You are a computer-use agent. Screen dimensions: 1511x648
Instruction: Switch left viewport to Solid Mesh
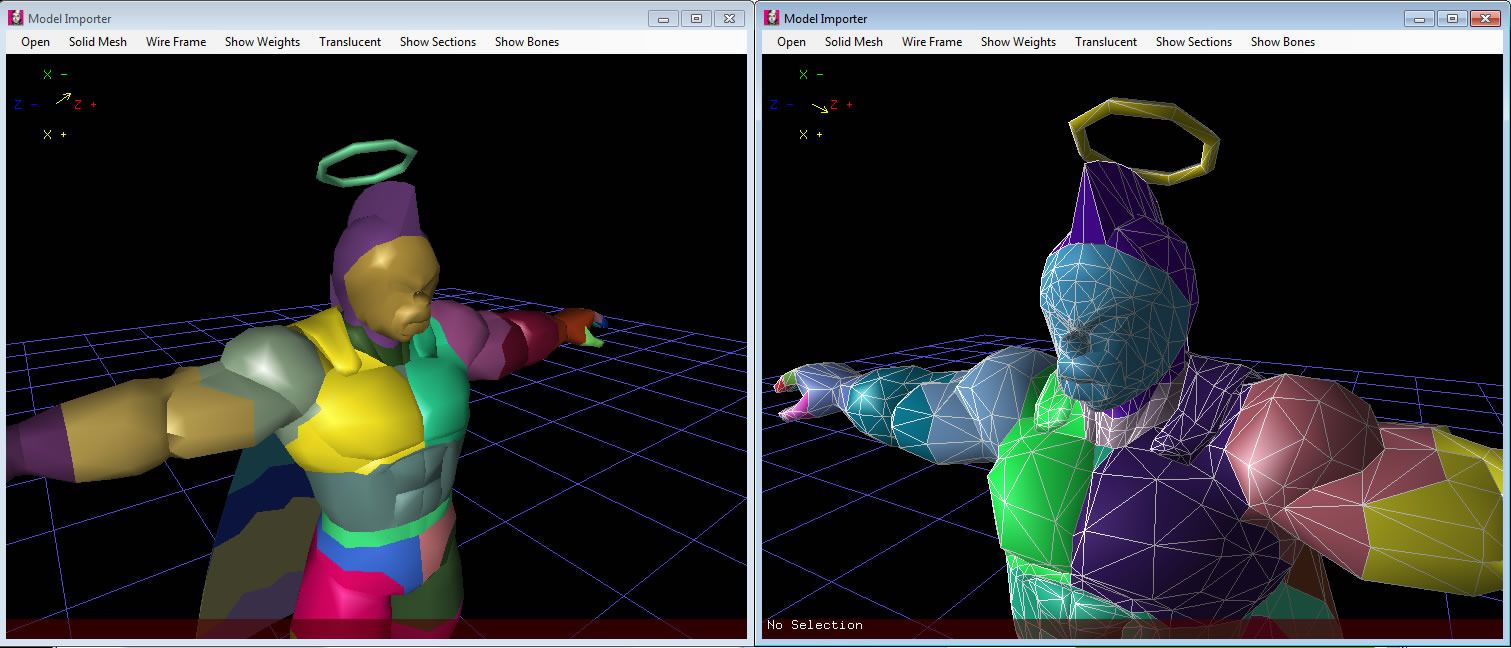(97, 42)
